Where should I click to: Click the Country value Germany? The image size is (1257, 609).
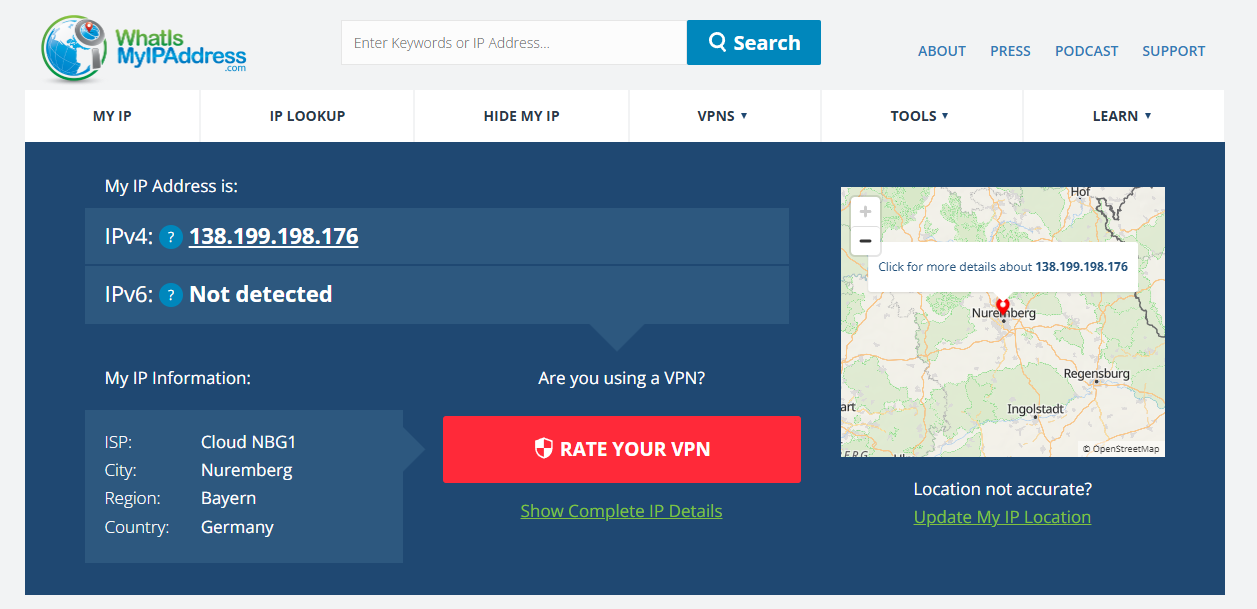click(x=237, y=527)
